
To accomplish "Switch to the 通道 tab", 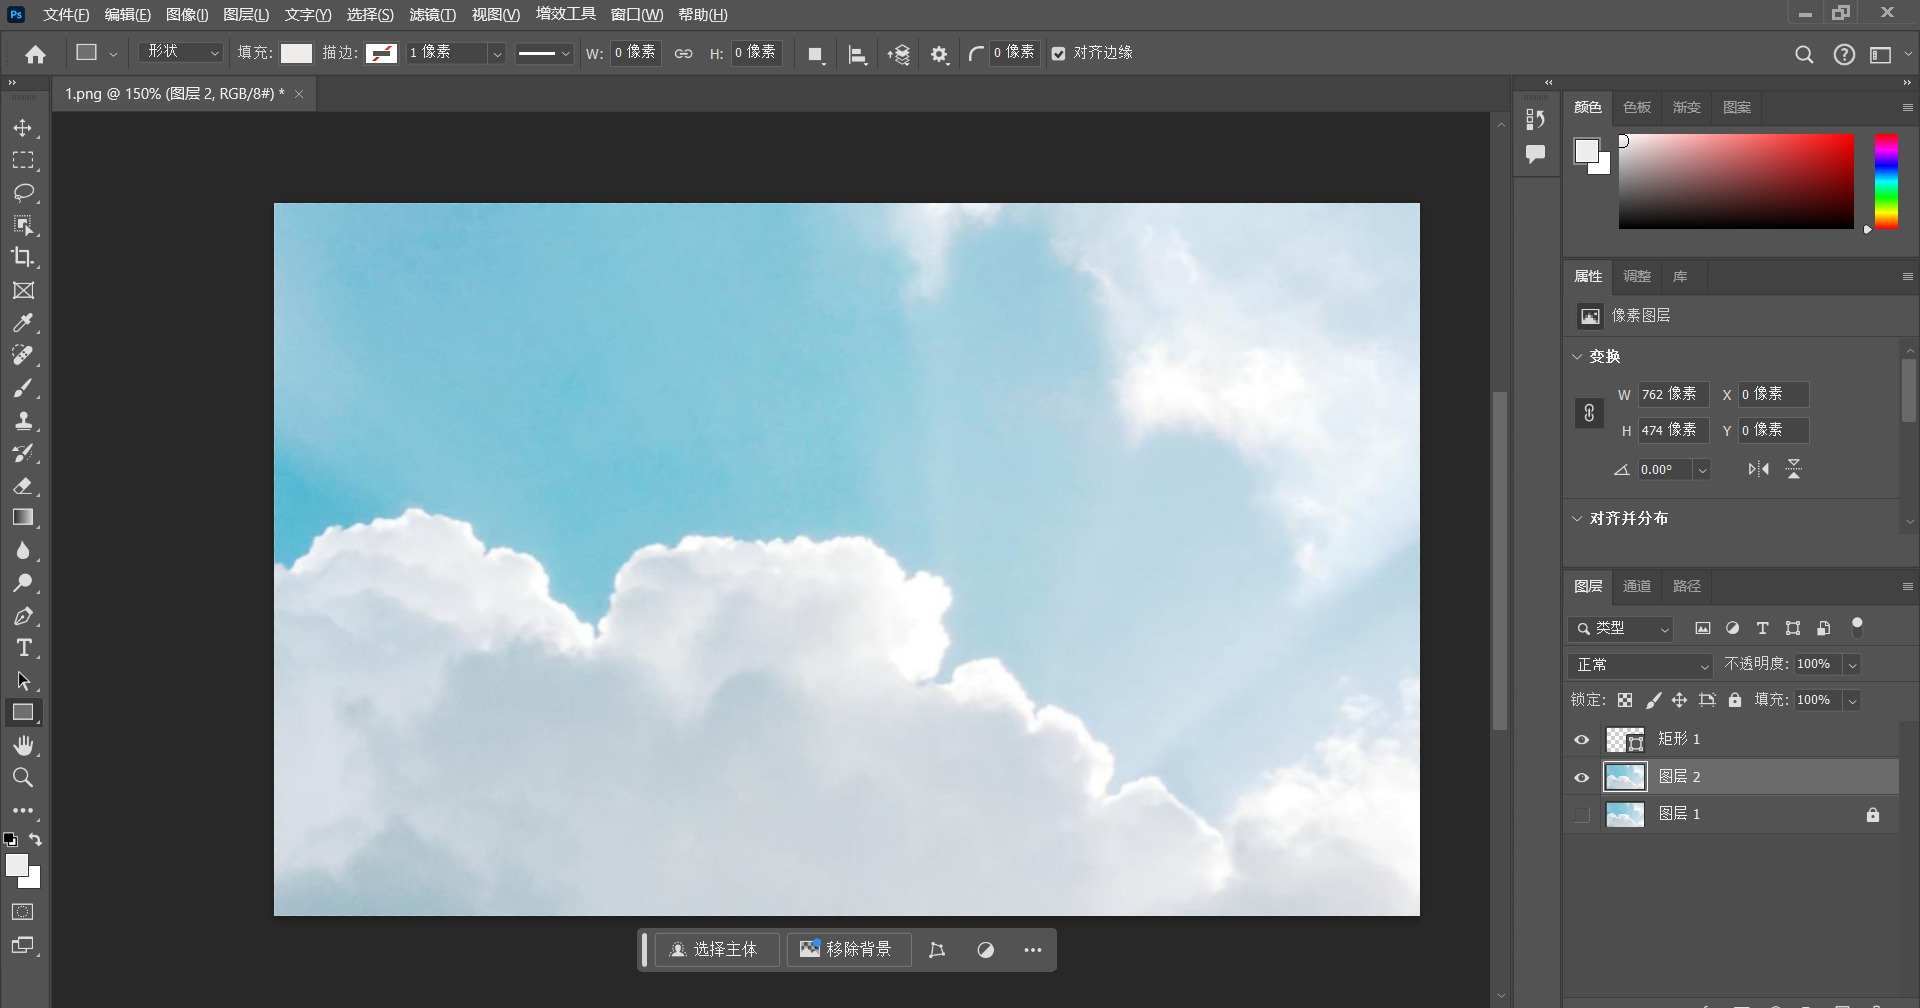I will click(x=1636, y=587).
